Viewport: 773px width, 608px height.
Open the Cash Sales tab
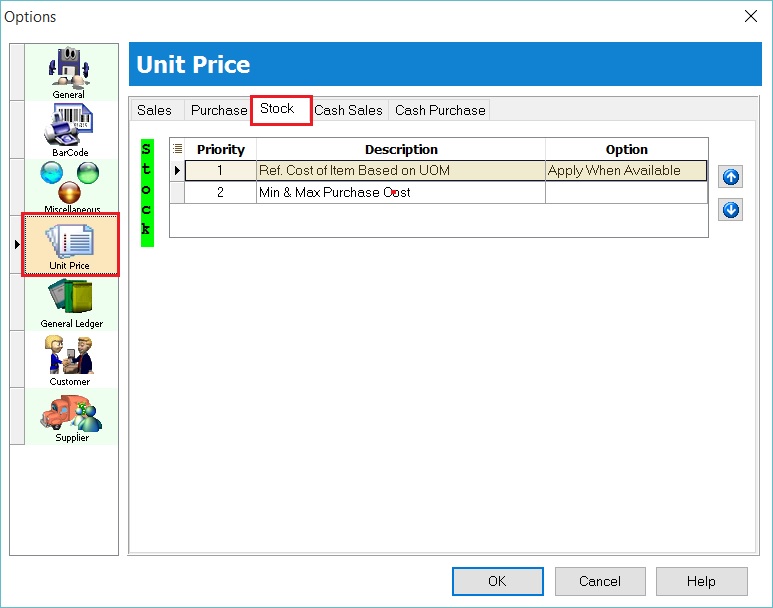[x=348, y=110]
